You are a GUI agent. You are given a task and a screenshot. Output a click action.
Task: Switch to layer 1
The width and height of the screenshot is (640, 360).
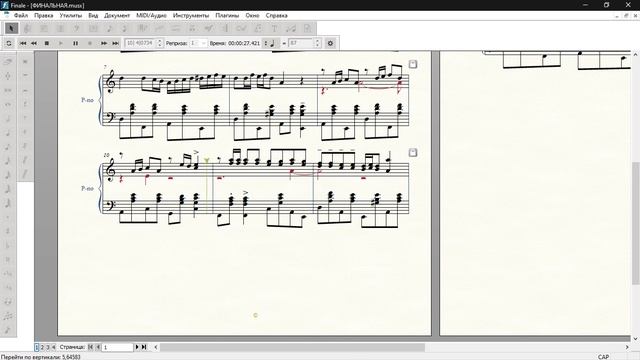(x=37, y=347)
